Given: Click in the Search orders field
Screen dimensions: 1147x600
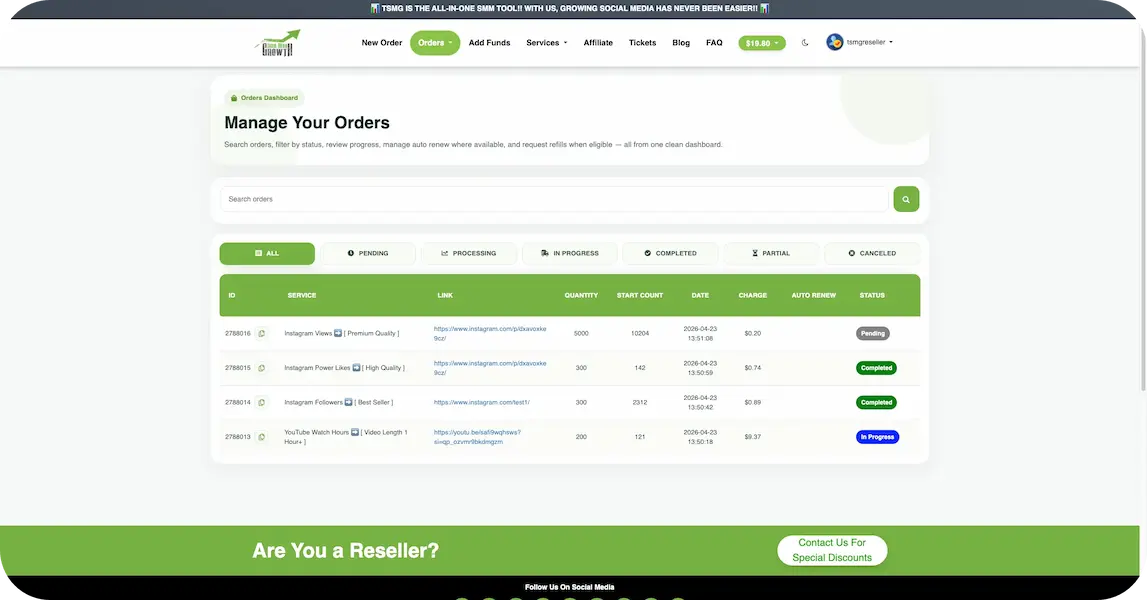Looking at the screenshot, I should point(554,199).
